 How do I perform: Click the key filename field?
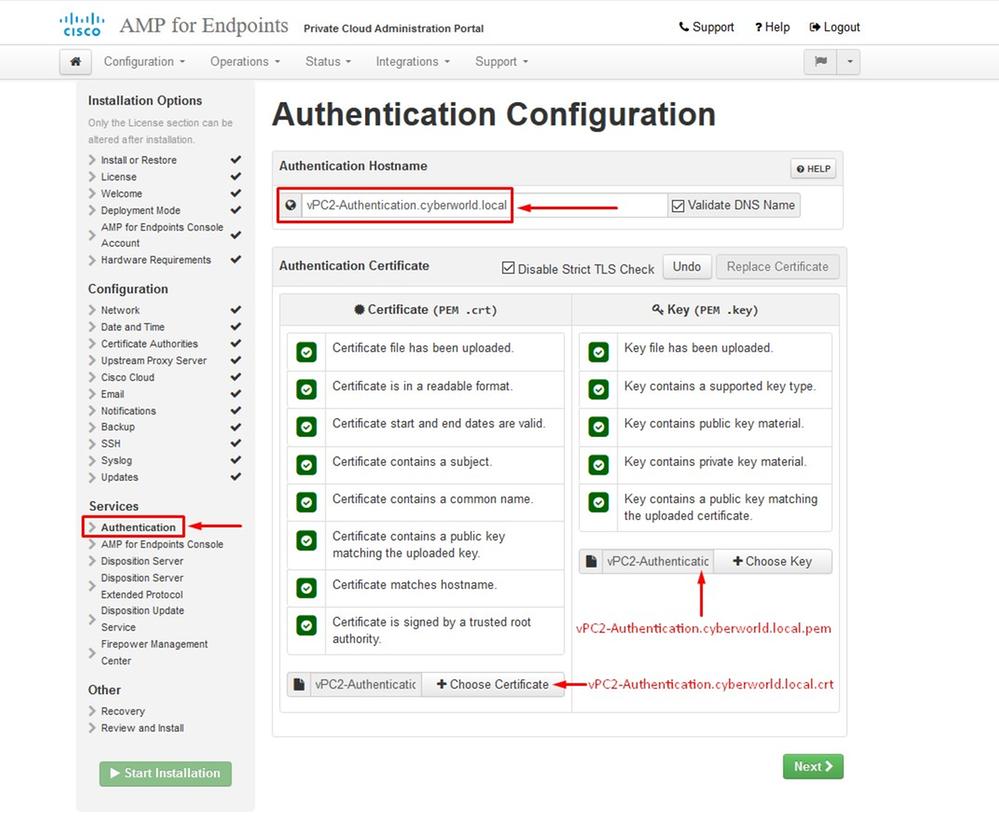pyautogui.click(x=658, y=561)
